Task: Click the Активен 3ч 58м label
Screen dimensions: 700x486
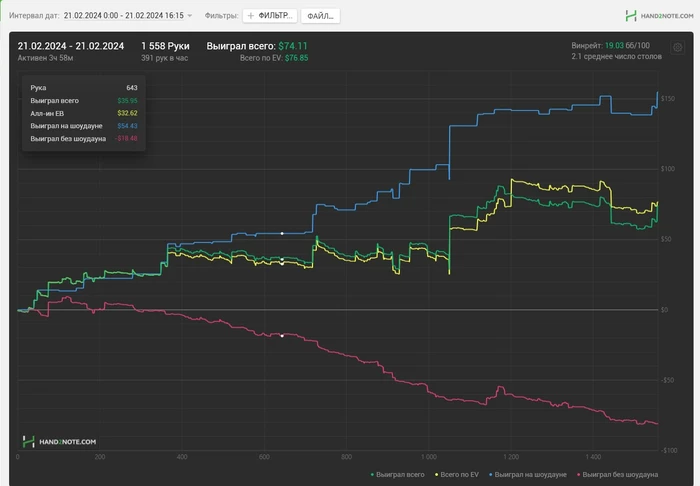Action: [46, 58]
